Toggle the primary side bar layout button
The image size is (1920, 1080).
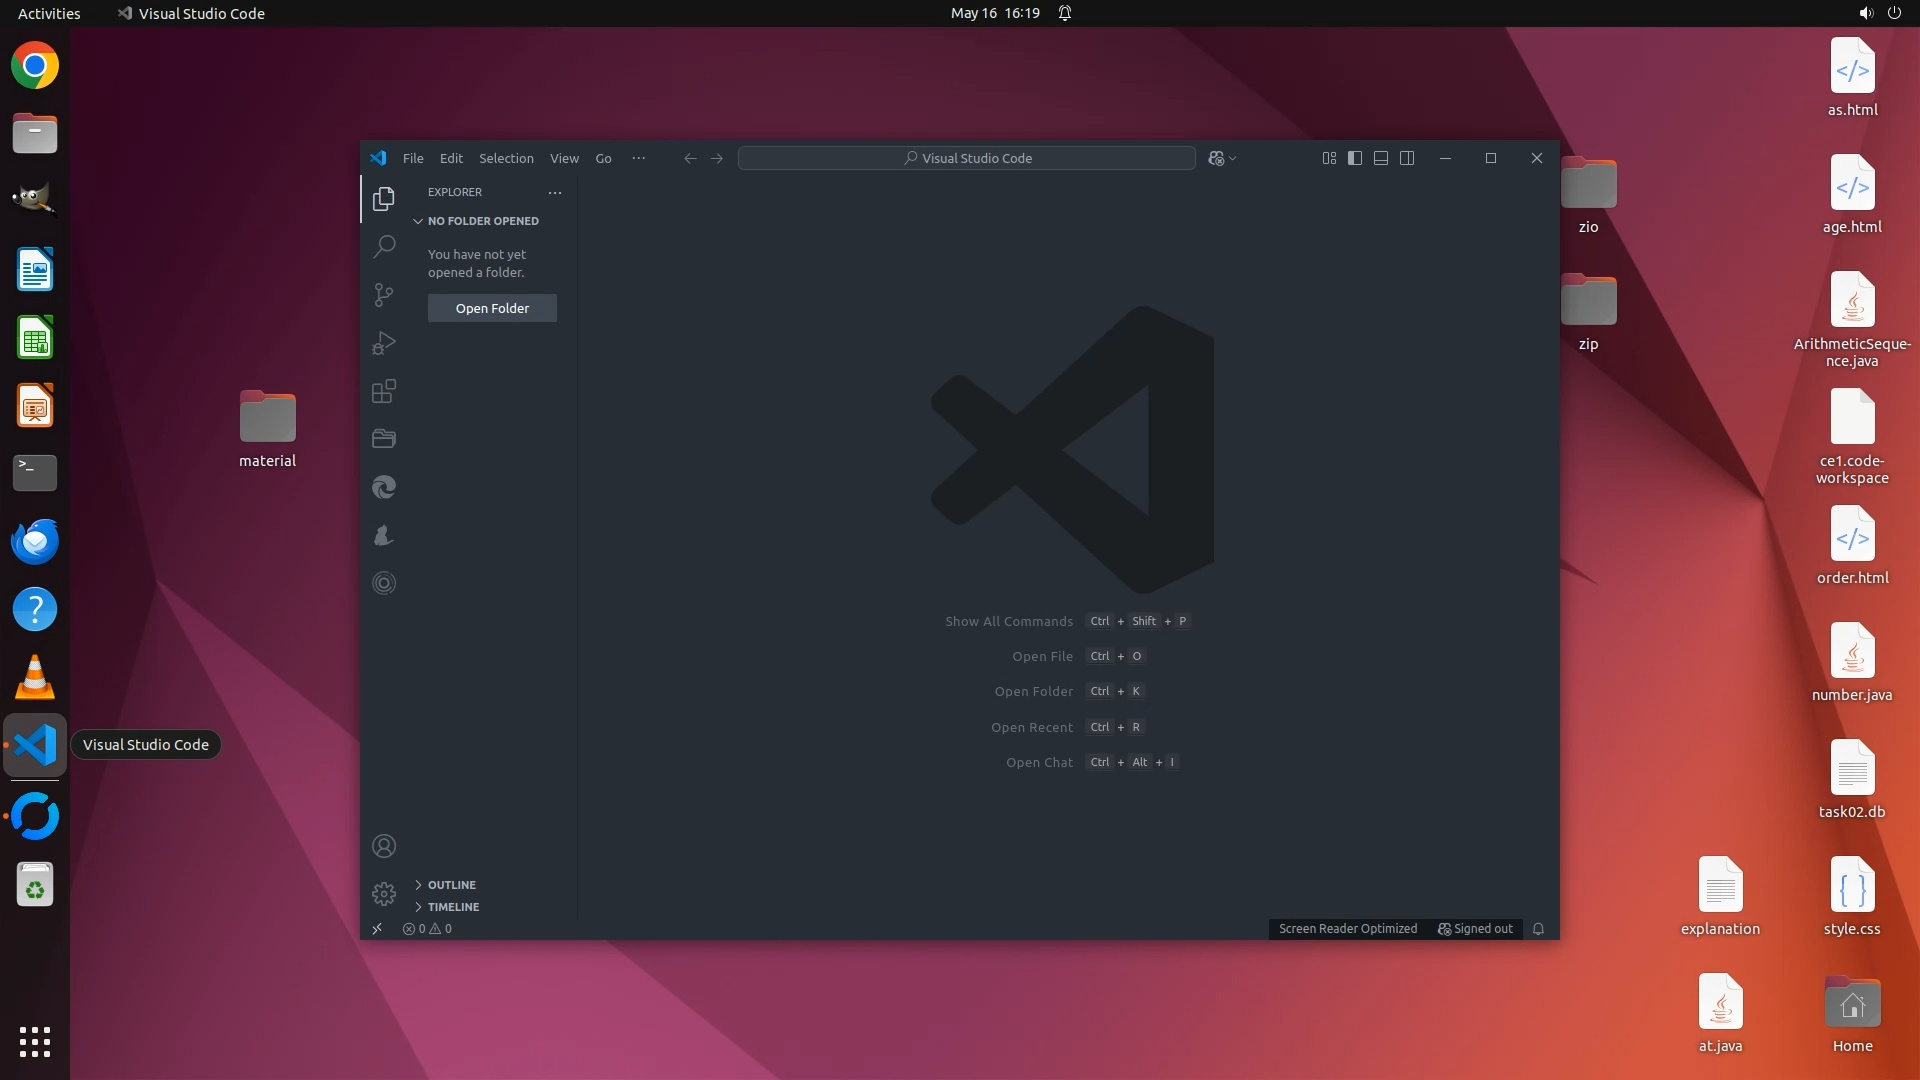(1355, 158)
